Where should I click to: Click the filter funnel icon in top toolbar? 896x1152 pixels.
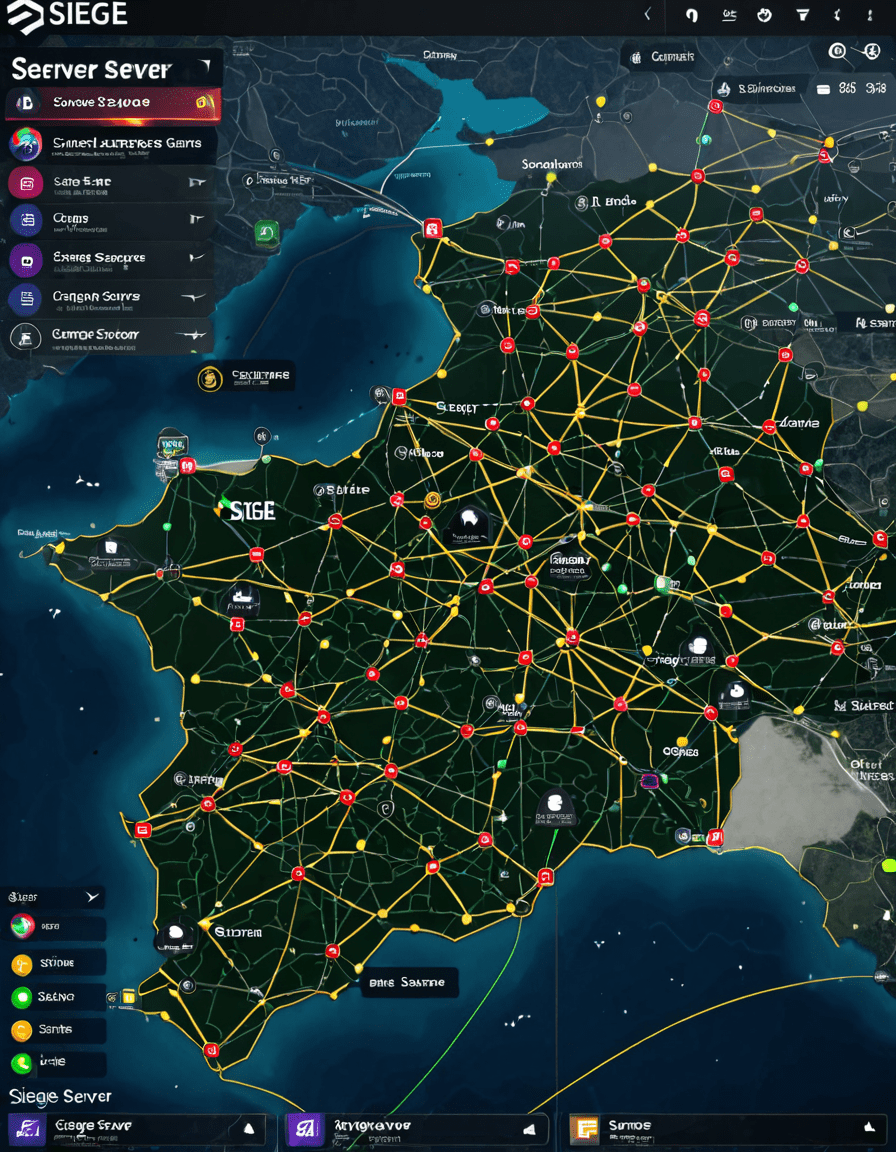tap(803, 15)
